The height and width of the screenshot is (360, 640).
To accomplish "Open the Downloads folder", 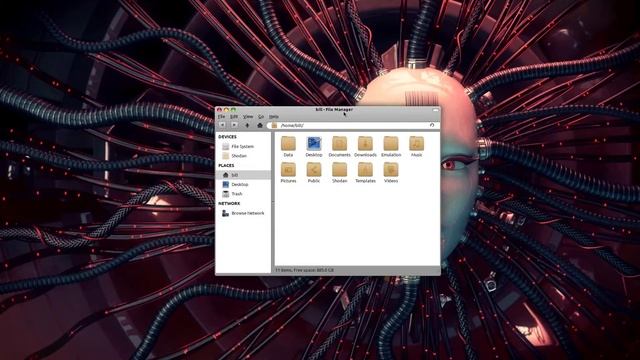I will pyautogui.click(x=365, y=147).
